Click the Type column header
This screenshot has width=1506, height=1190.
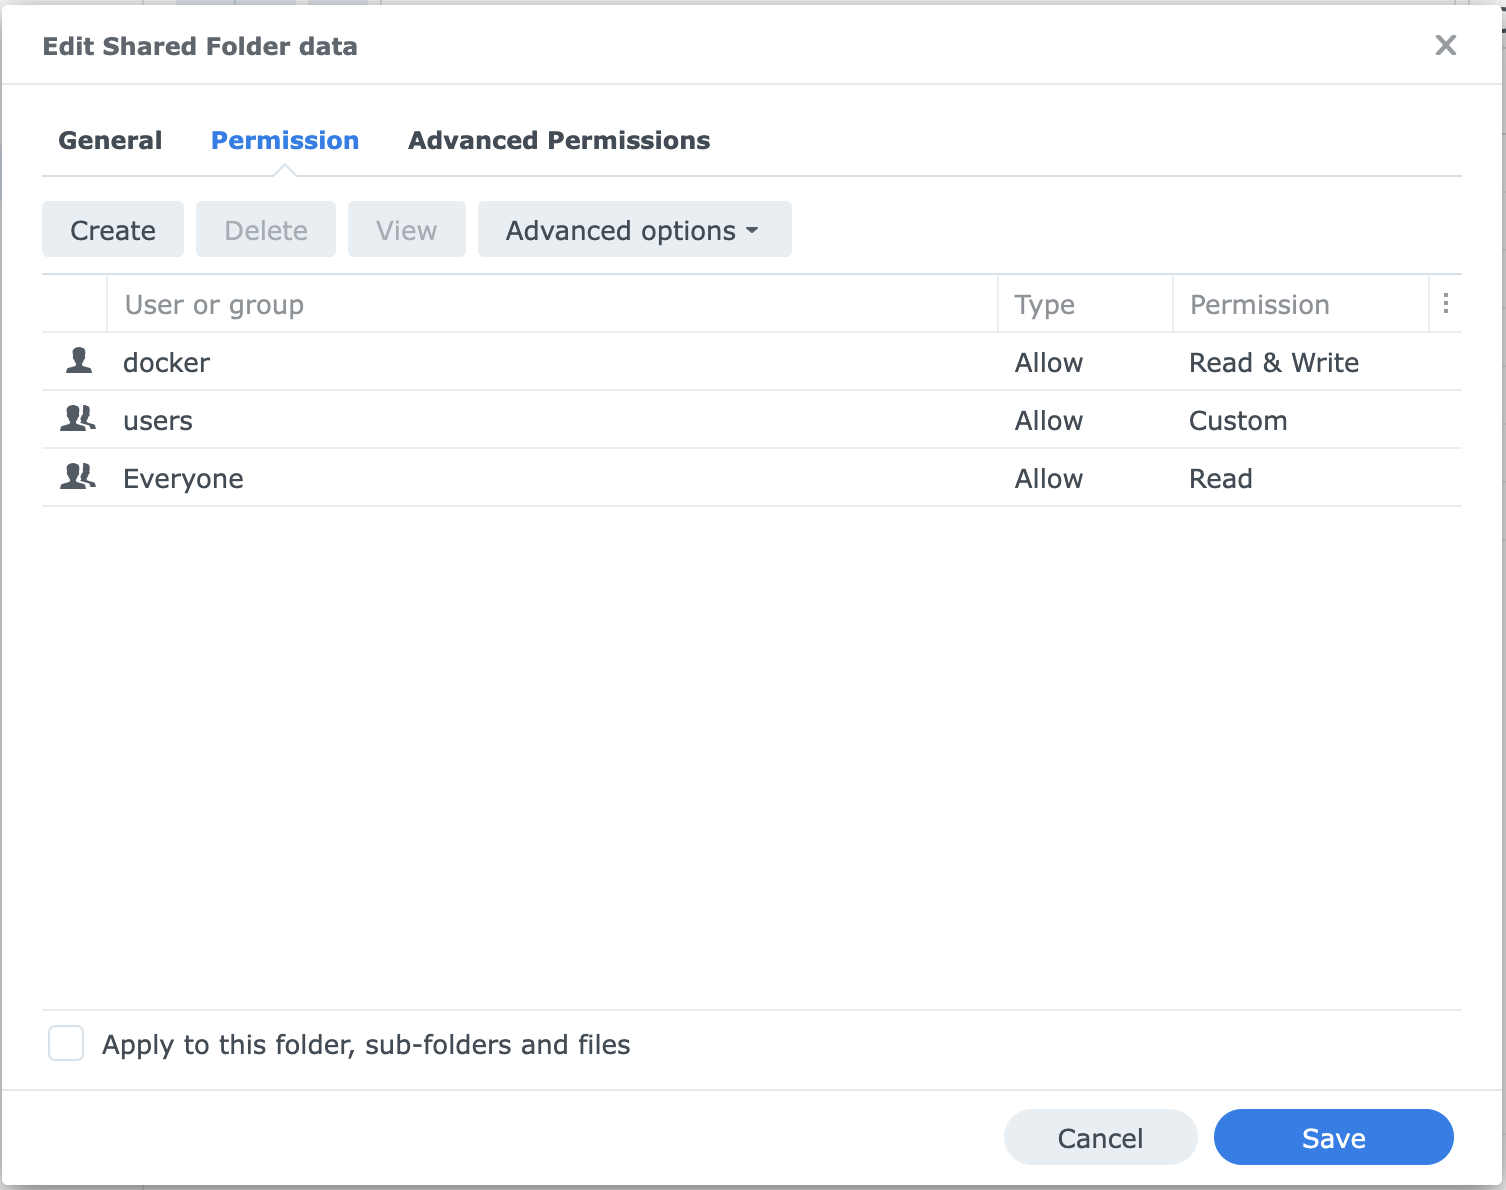[x=1044, y=304]
